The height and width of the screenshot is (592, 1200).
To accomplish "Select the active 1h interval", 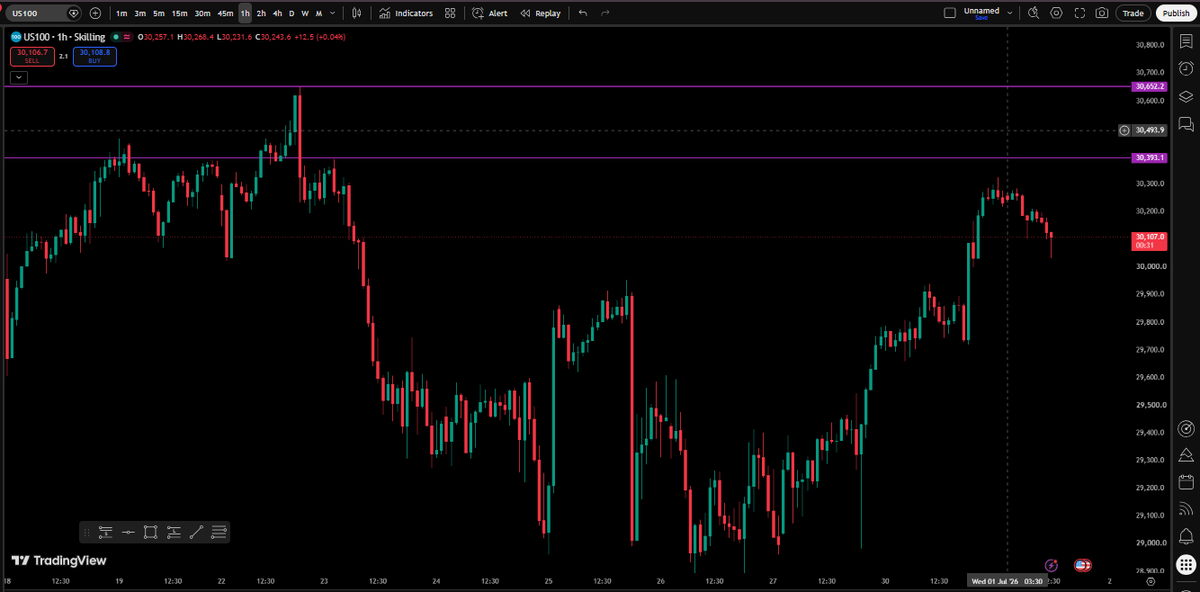I will (245, 13).
